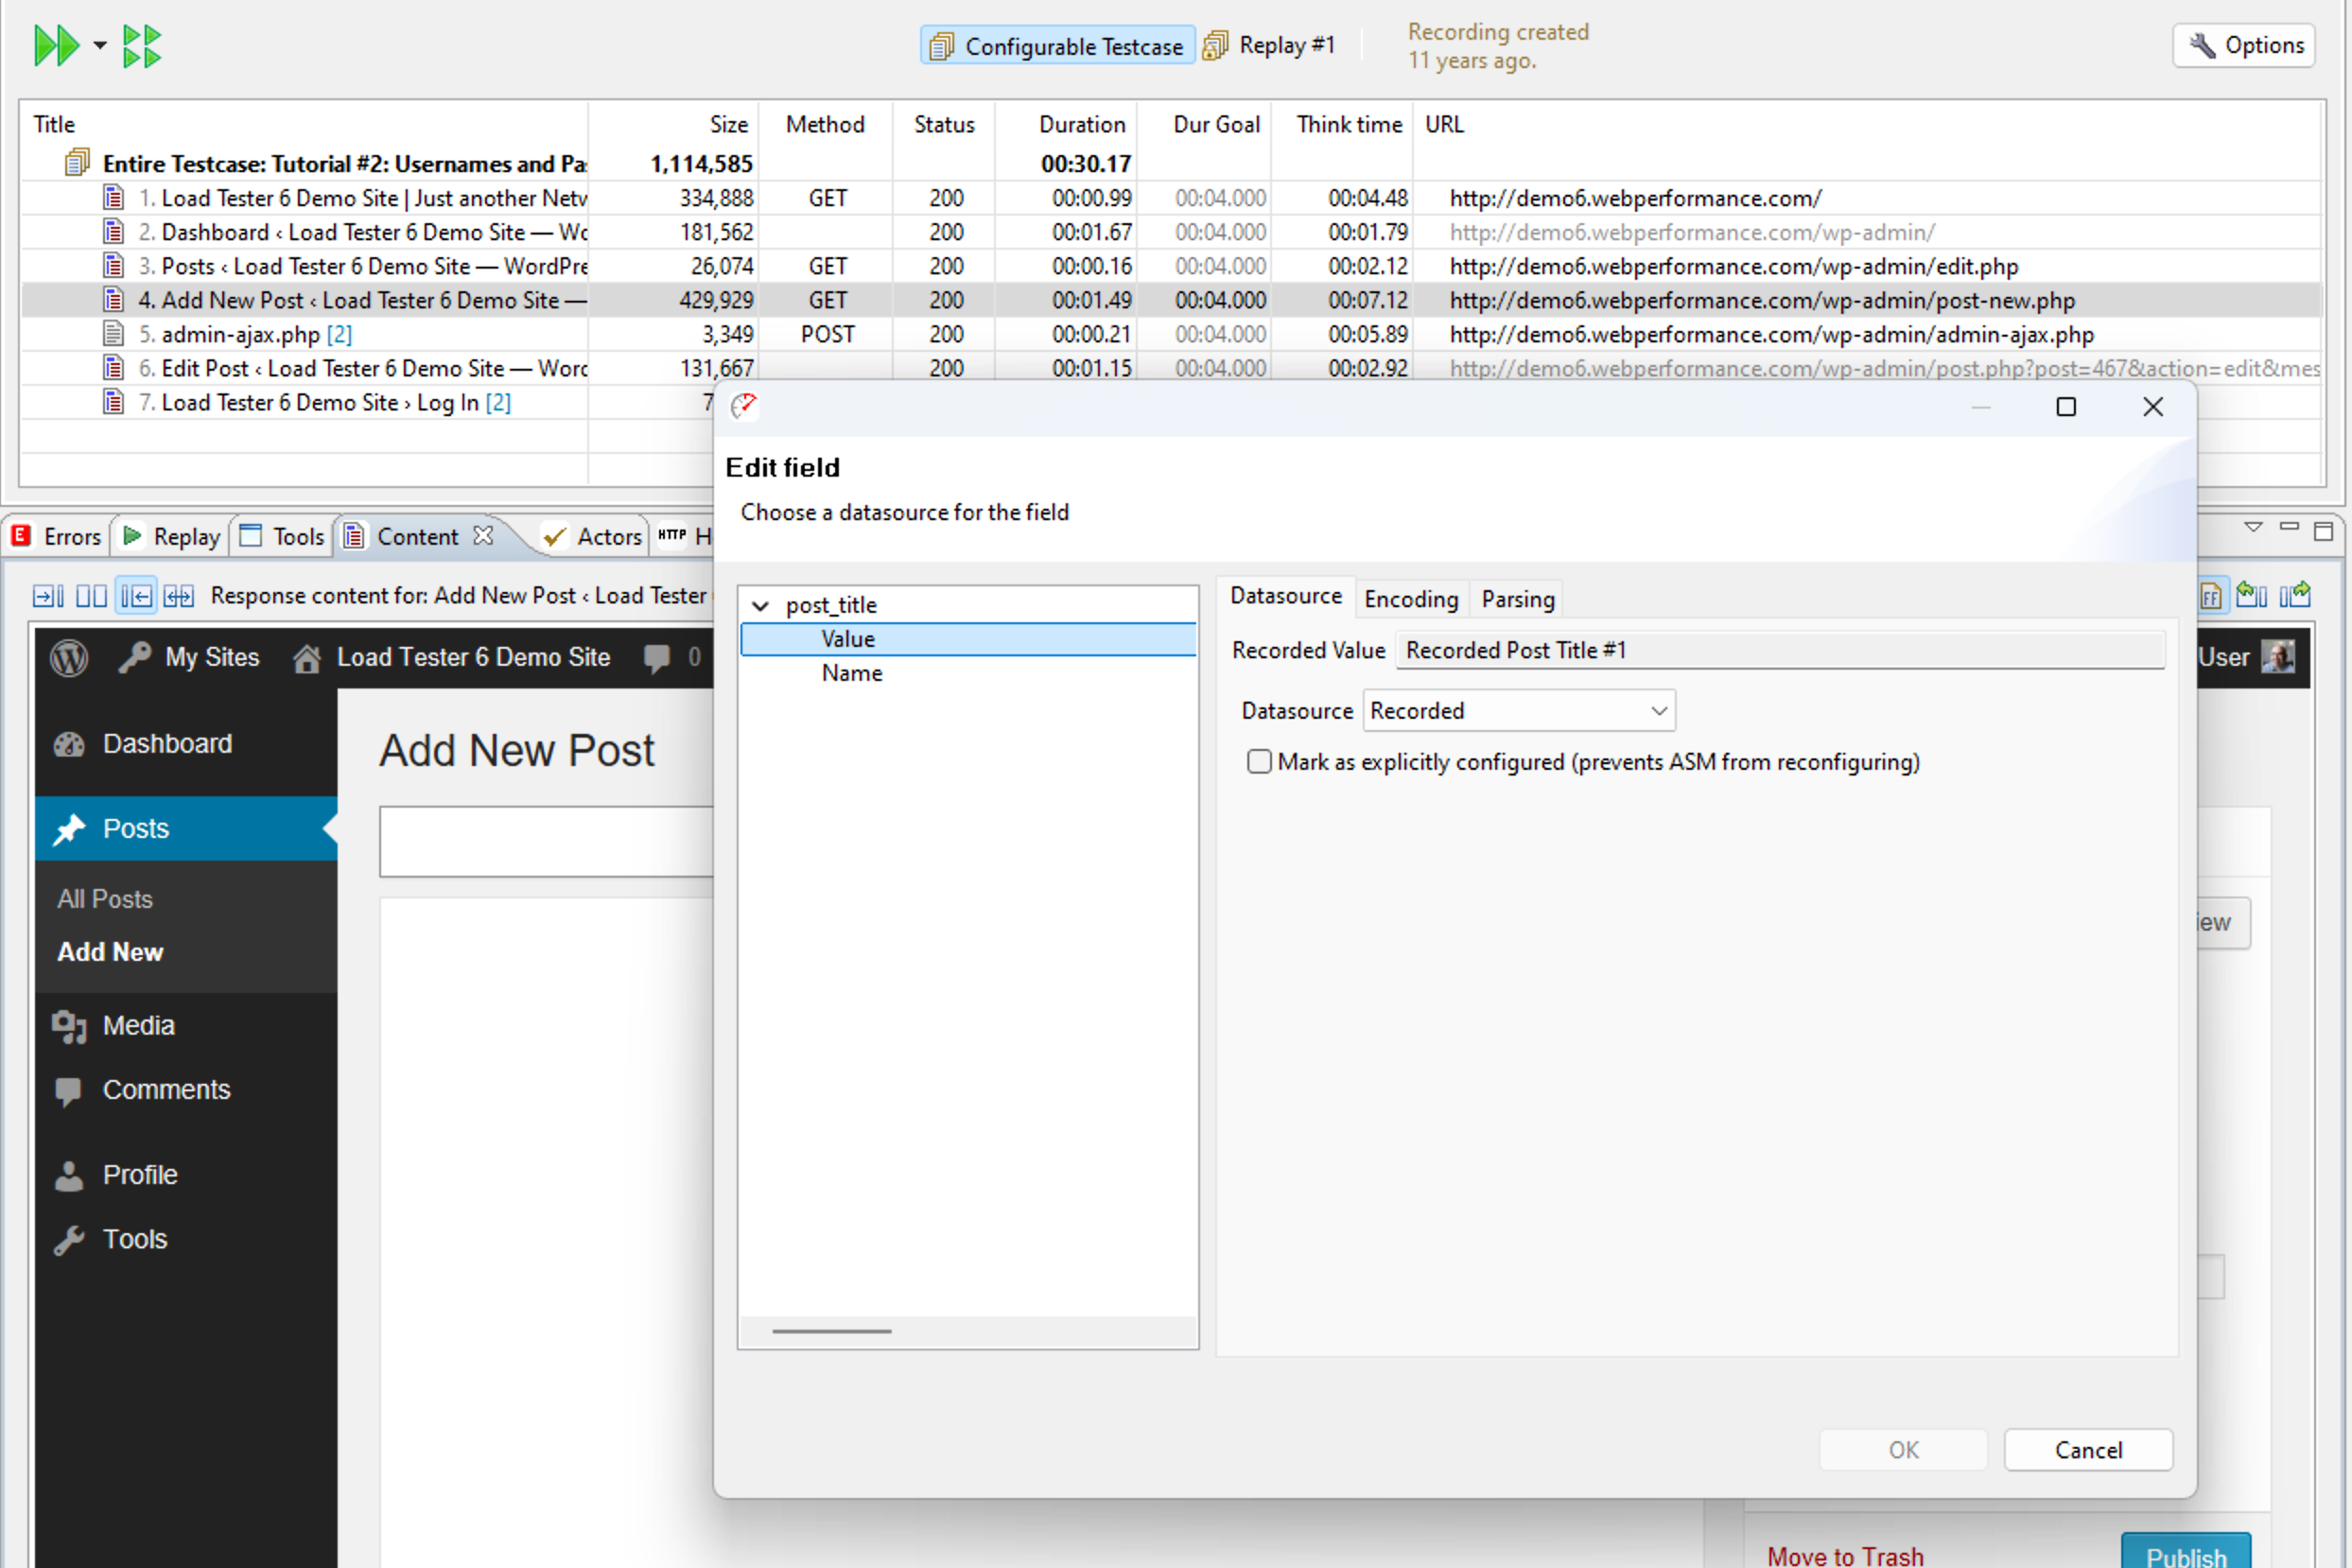This screenshot has height=1568, width=2352.
Task: Toggle the highlighted pane layout icon
Action: (135, 595)
